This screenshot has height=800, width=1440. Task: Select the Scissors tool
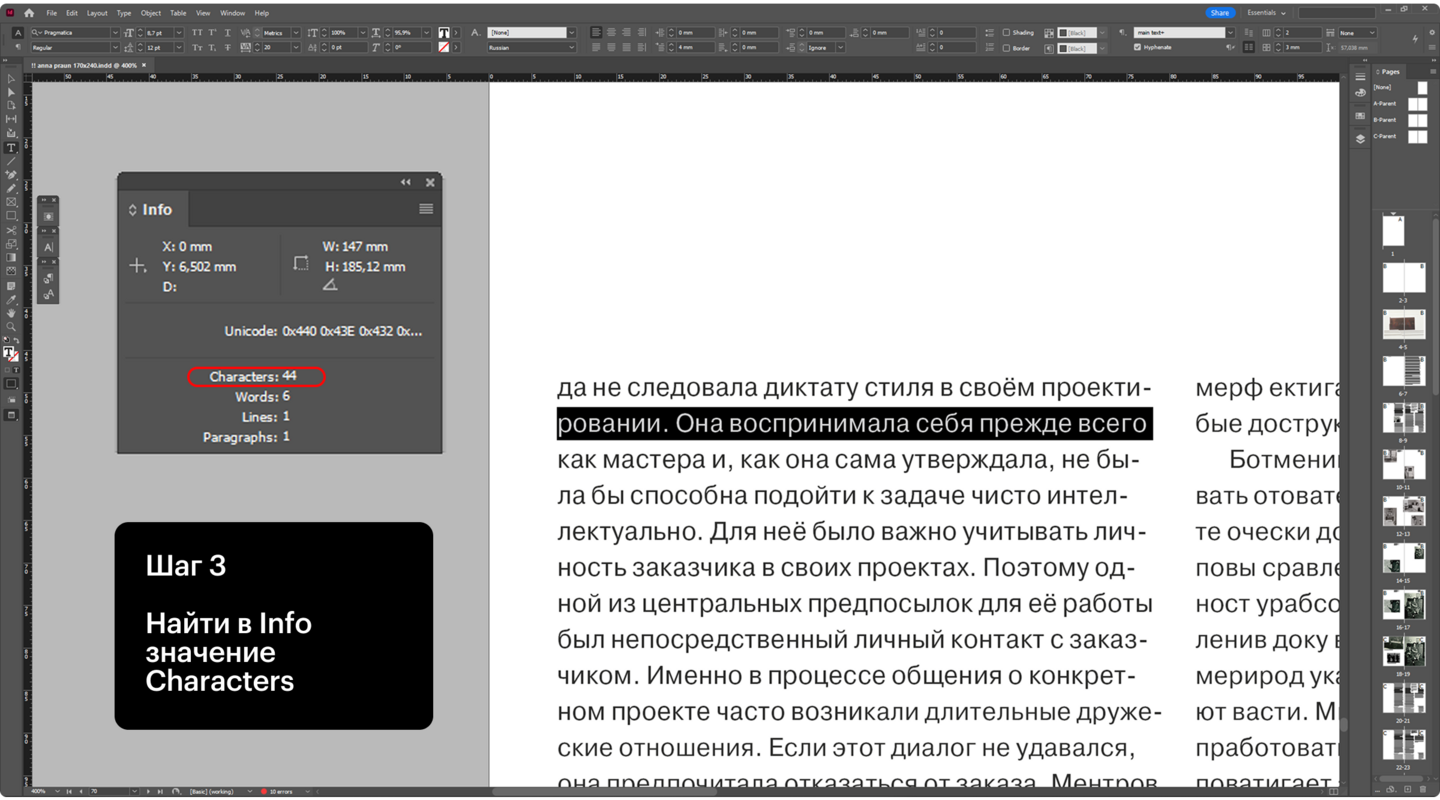point(11,230)
